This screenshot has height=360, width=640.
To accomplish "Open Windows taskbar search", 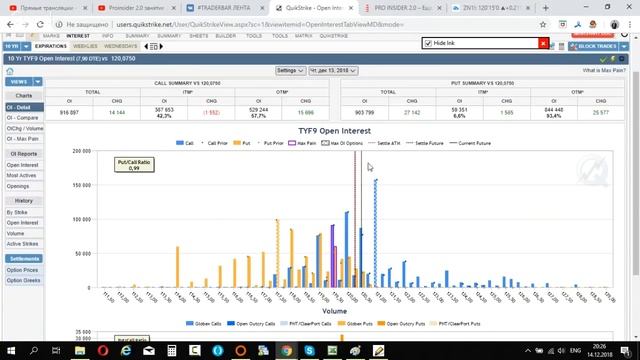I will tap(34, 351).
